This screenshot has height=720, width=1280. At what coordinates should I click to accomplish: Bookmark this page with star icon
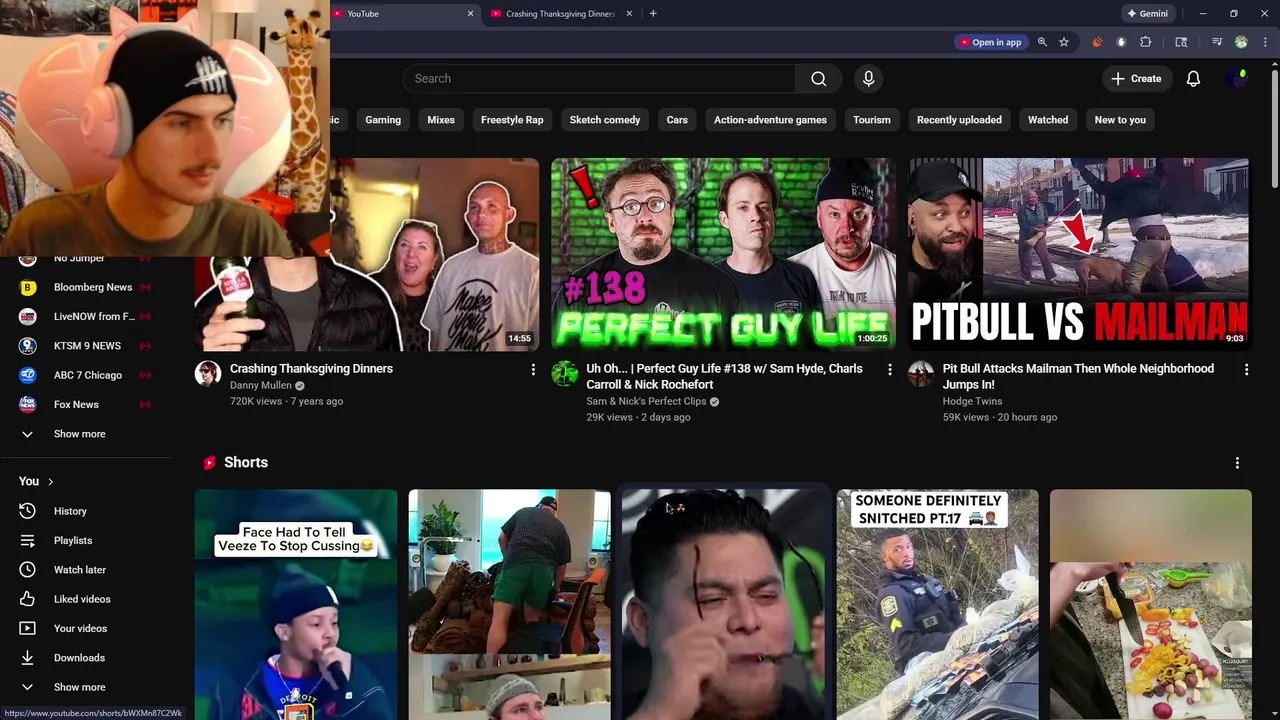click(x=1064, y=42)
